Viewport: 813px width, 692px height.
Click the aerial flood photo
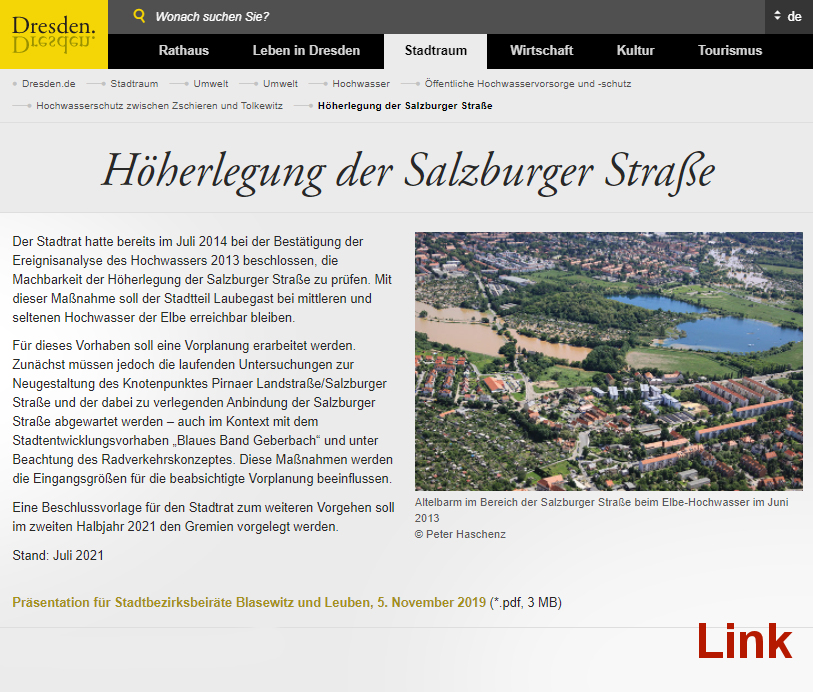[608, 361]
